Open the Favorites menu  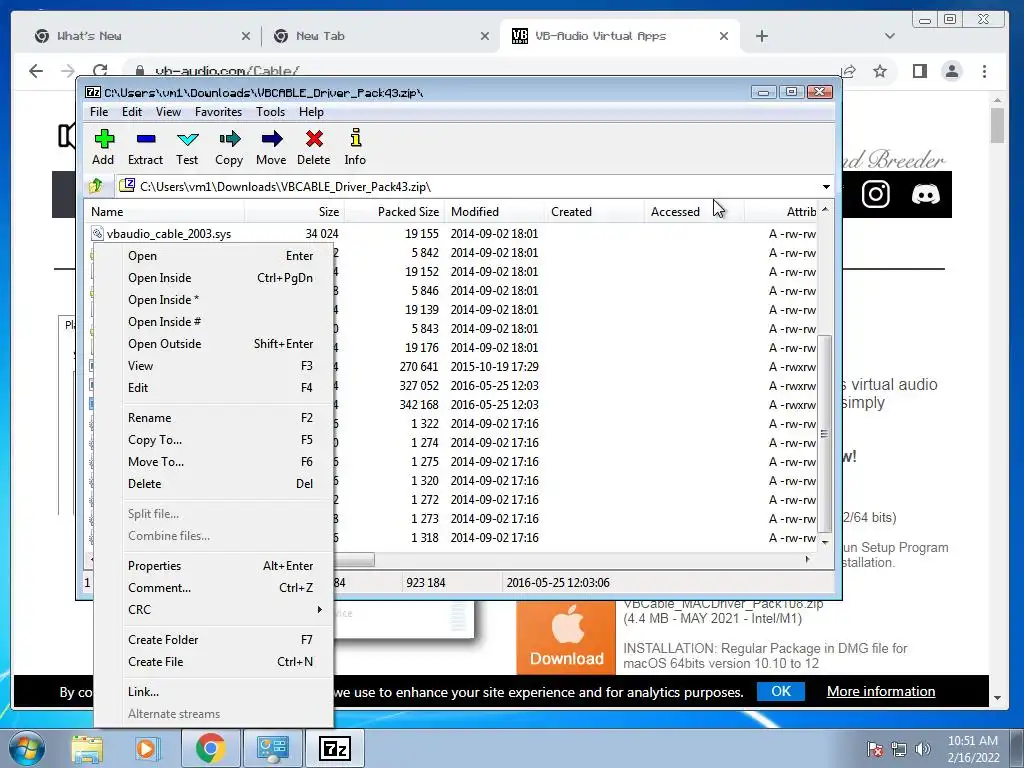point(218,112)
